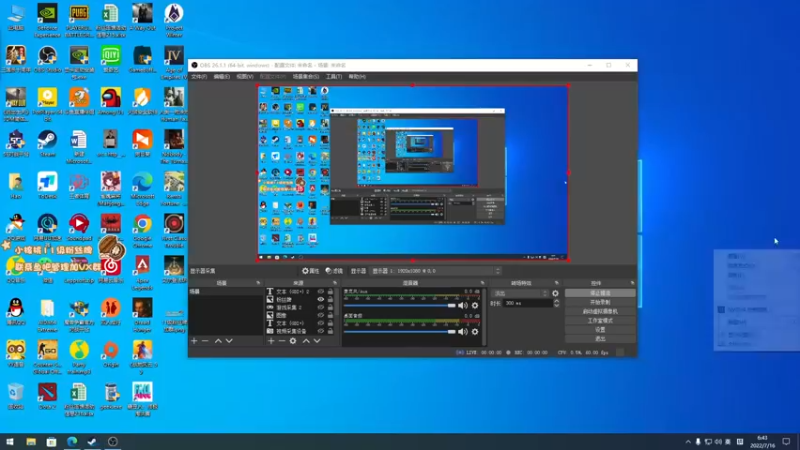Image resolution: width=800 pixels, height=450 pixels.
Task: Move the selected source up
Action: pyautogui.click(x=306, y=341)
